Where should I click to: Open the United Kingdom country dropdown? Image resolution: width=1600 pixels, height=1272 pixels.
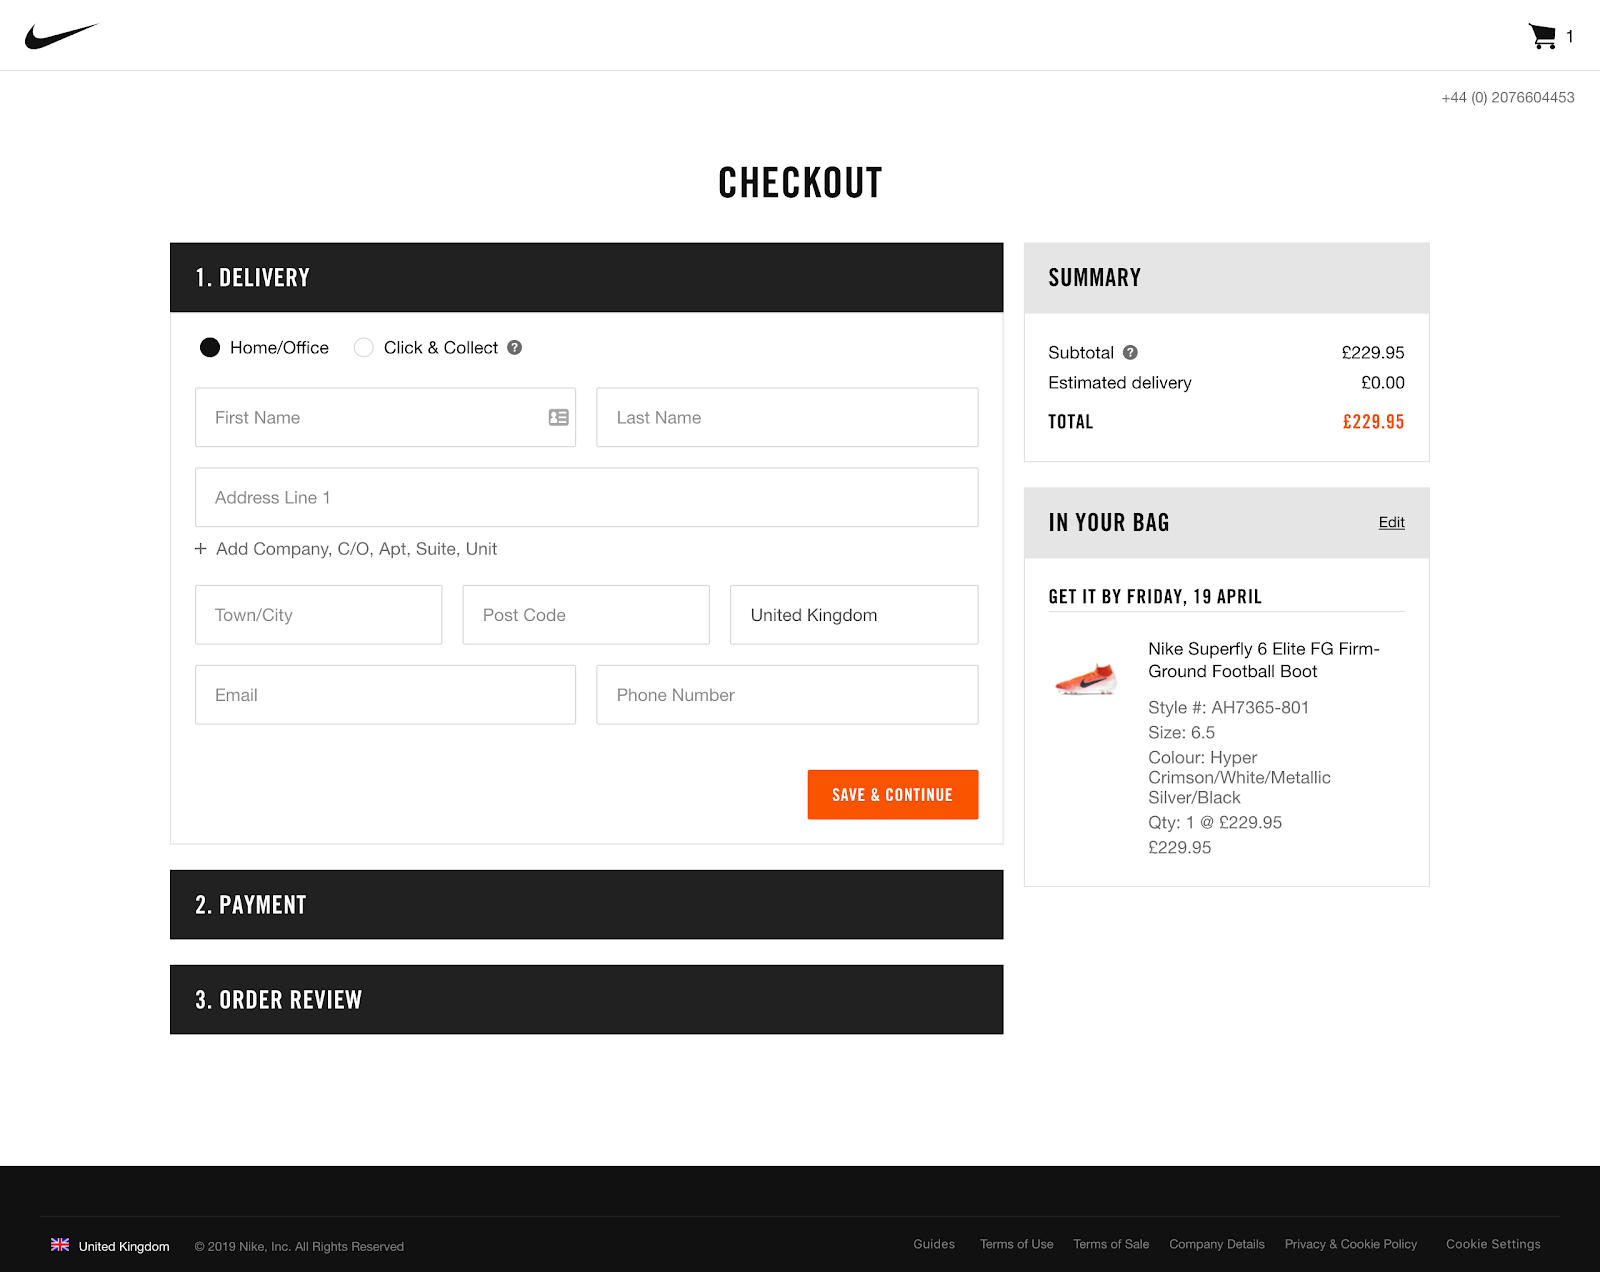(x=854, y=615)
